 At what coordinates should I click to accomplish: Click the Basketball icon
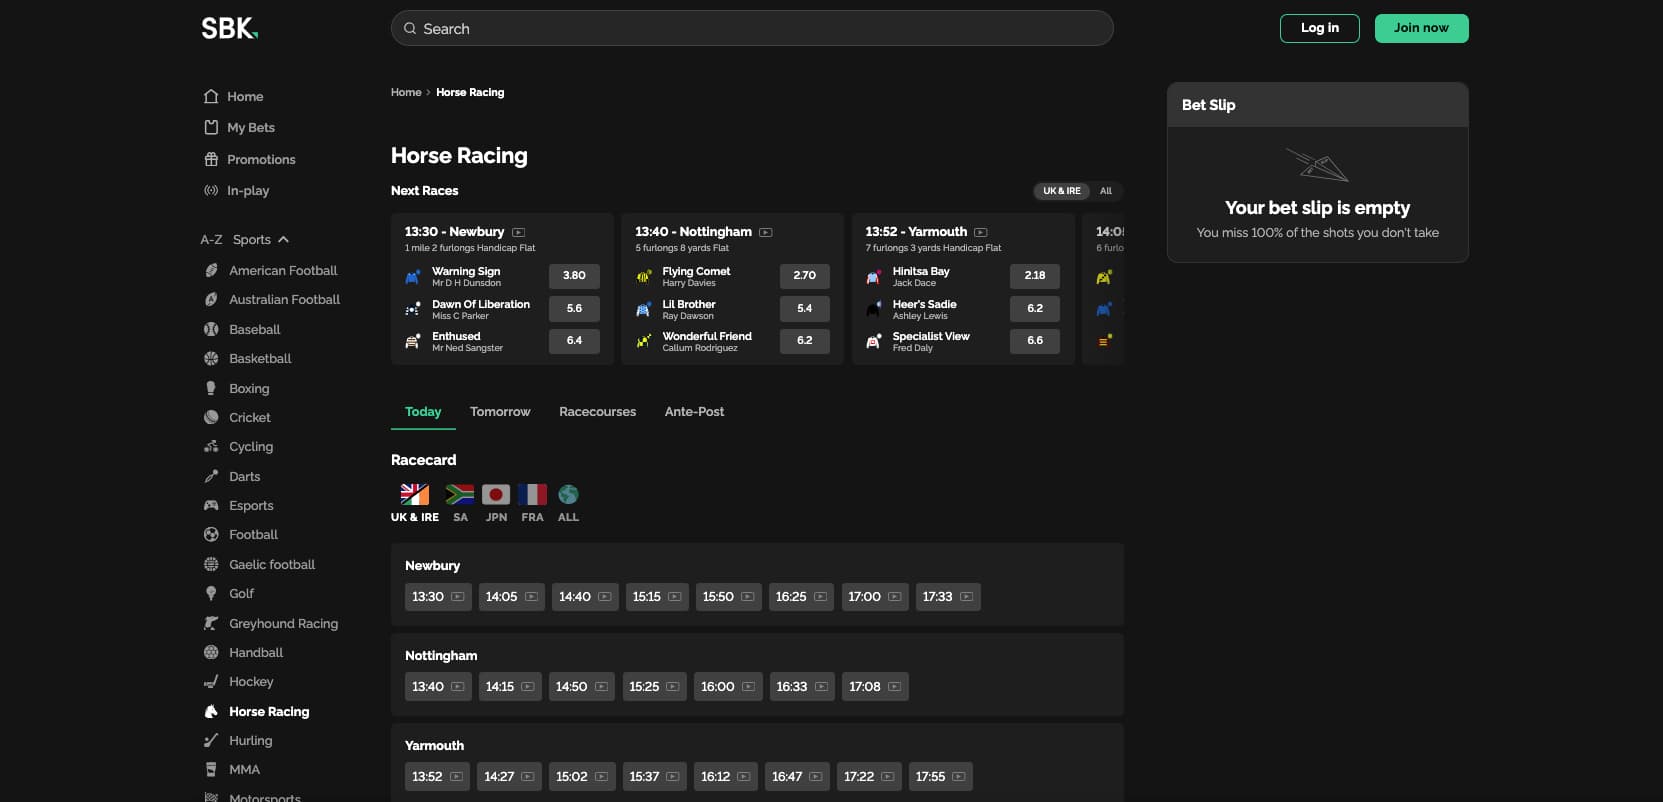tap(211, 359)
